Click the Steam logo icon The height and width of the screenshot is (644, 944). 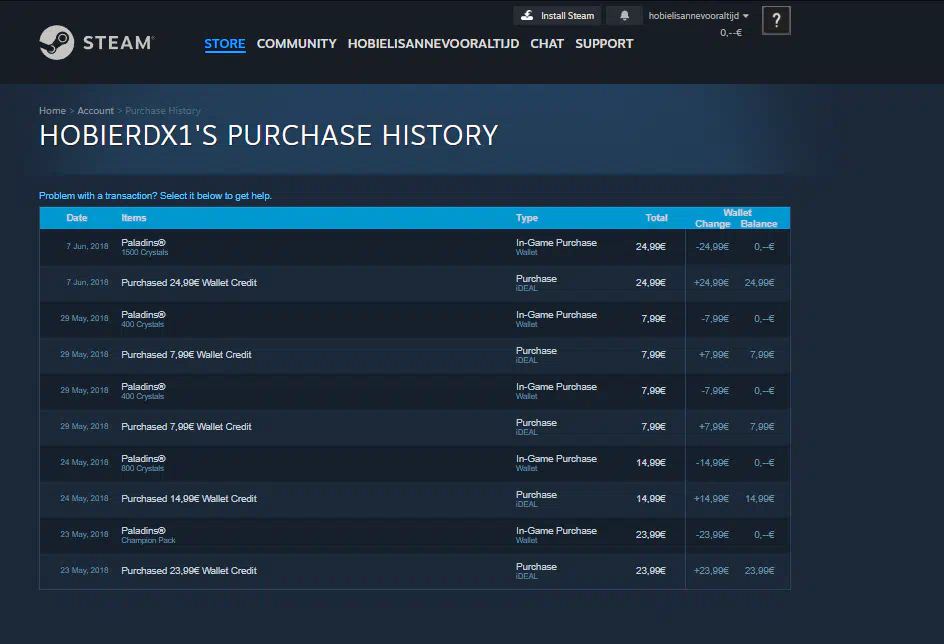click(x=57, y=43)
